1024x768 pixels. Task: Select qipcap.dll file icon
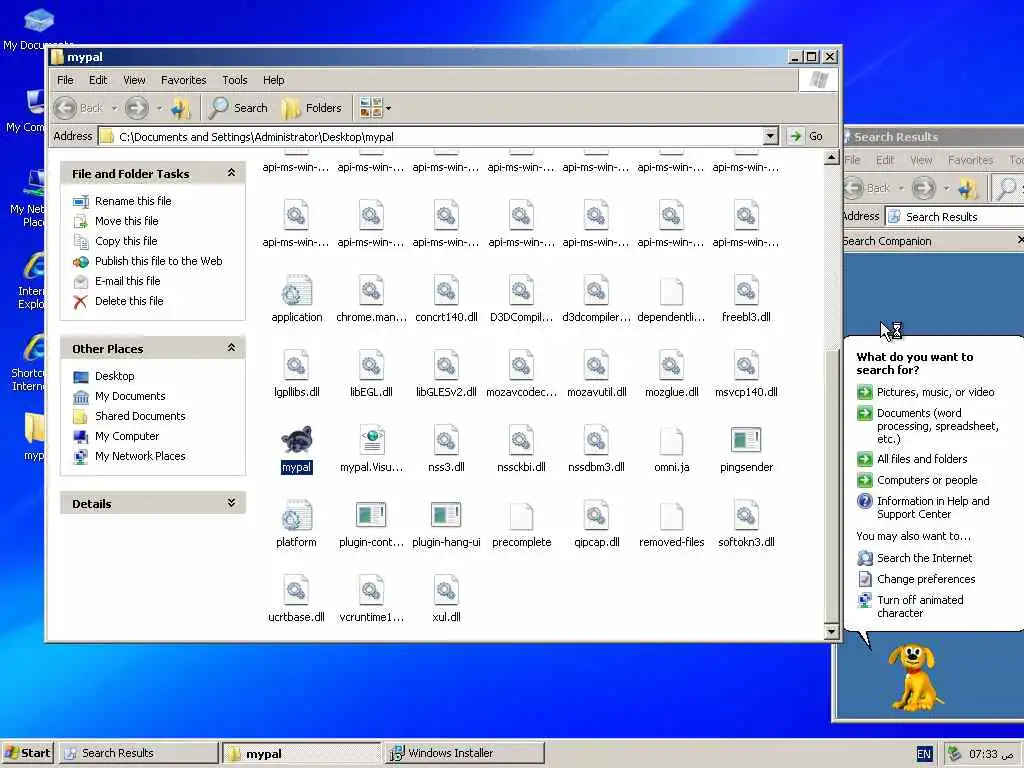(596, 515)
